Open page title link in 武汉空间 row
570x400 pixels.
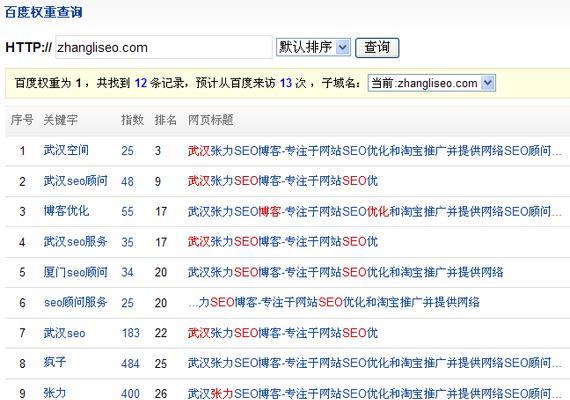(x=375, y=151)
